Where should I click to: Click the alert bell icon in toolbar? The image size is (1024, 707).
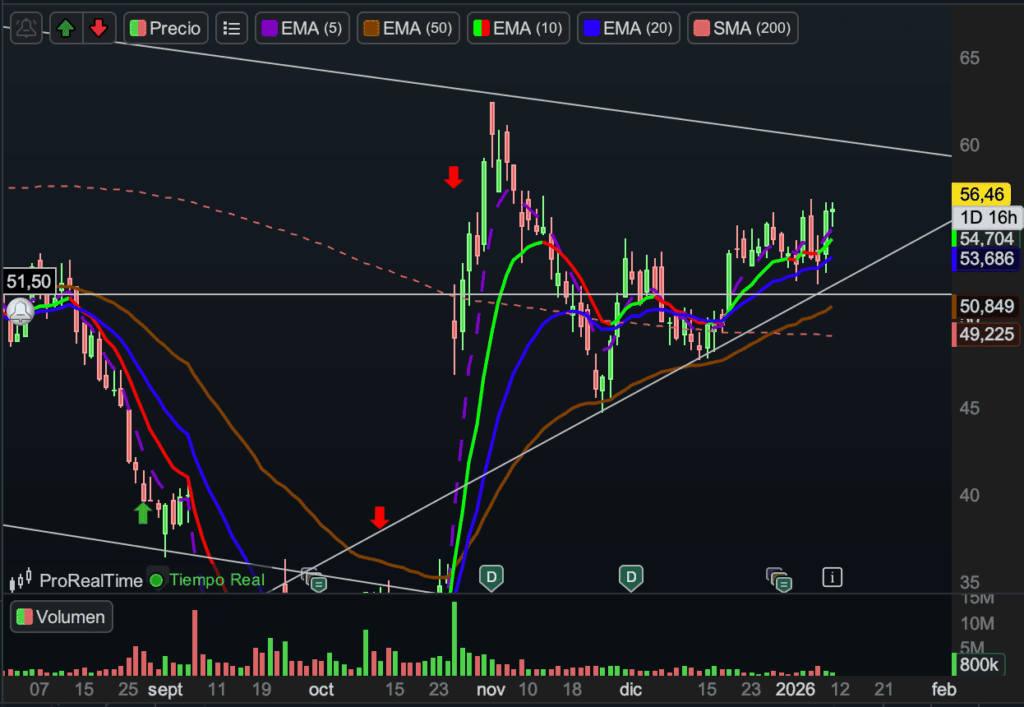tap(27, 28)
